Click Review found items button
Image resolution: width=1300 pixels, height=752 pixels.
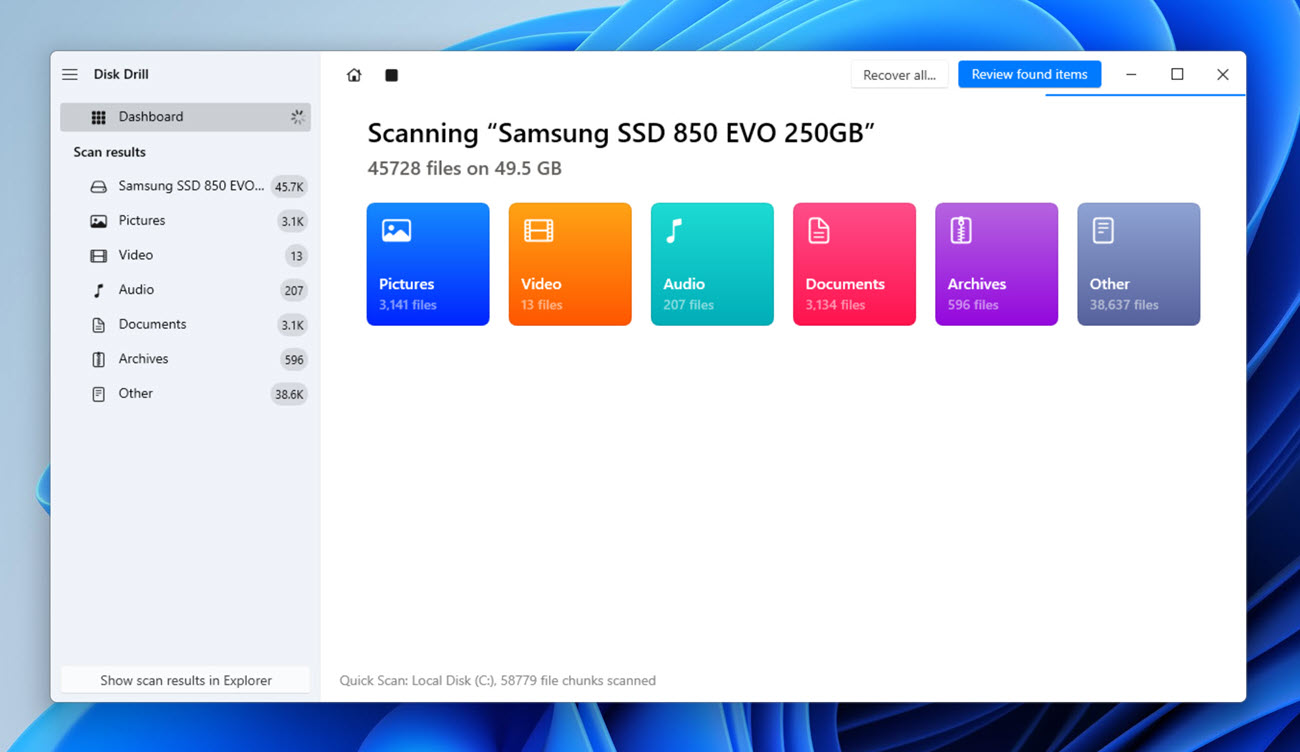coord(1029,74)
